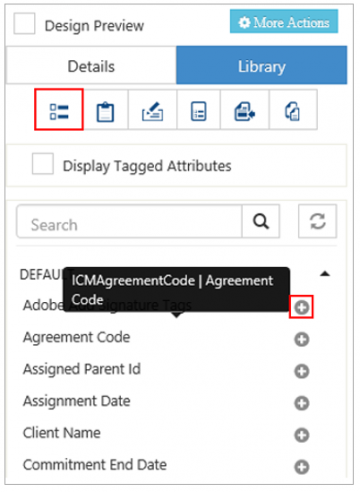360x492 pixels.
Task: Refresh the attributes list
Action: click(x=317, y=221)
